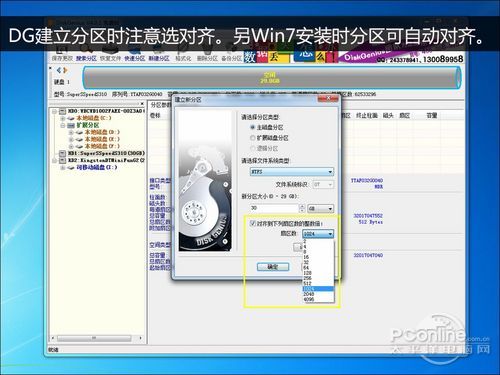Select 主磁盘分区 partition type
This screenshot has width=500, height=375.
(x=252, y=127)
